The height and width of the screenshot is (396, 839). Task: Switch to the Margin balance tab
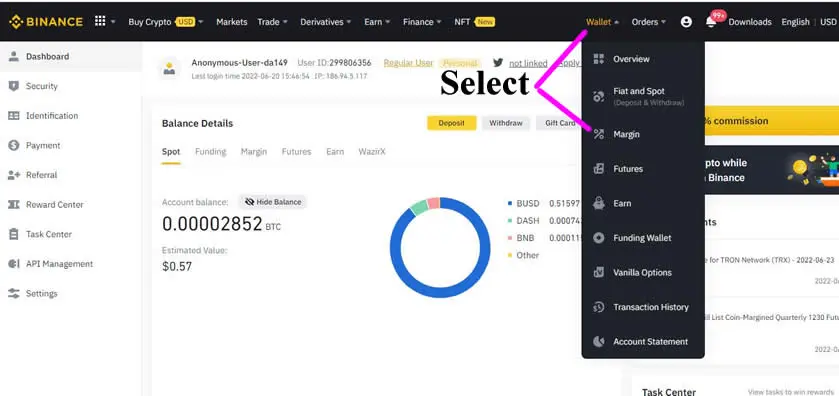click(x=254, y=152)
